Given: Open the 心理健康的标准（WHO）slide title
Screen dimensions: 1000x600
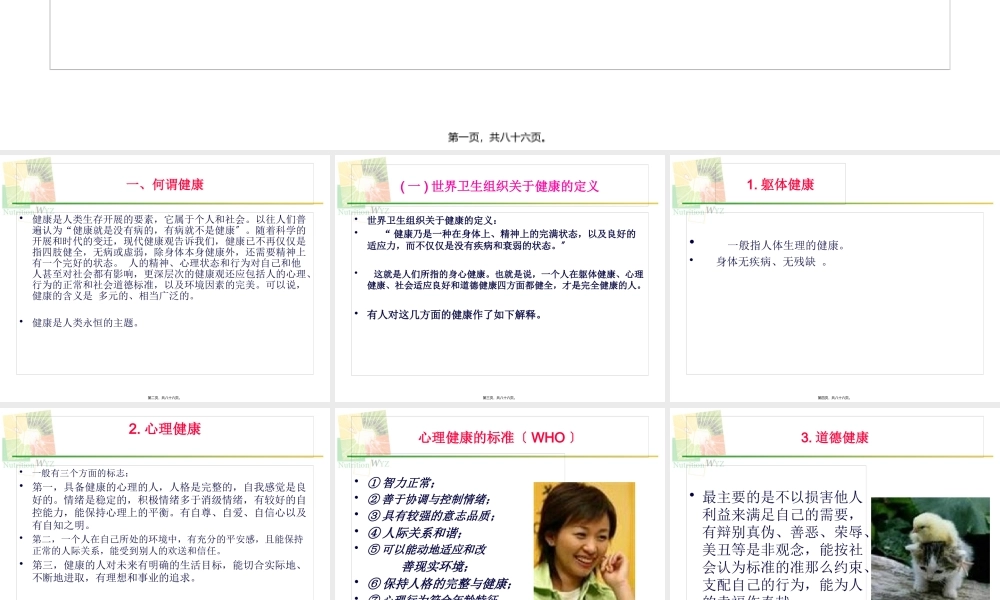Looking at the screenshot, I should (x=495, y=436).
